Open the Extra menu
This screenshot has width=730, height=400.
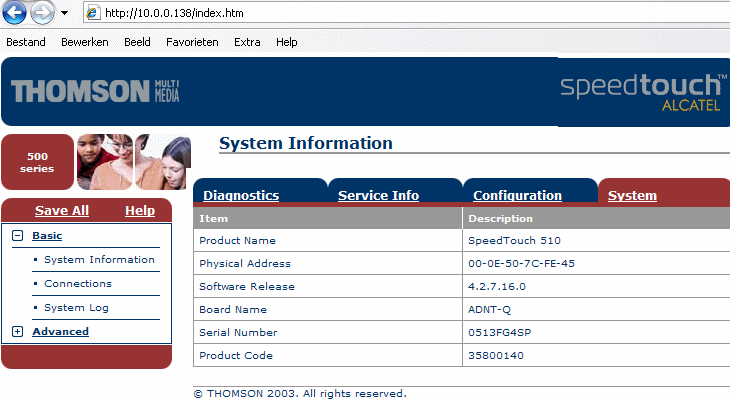point(247,42)
